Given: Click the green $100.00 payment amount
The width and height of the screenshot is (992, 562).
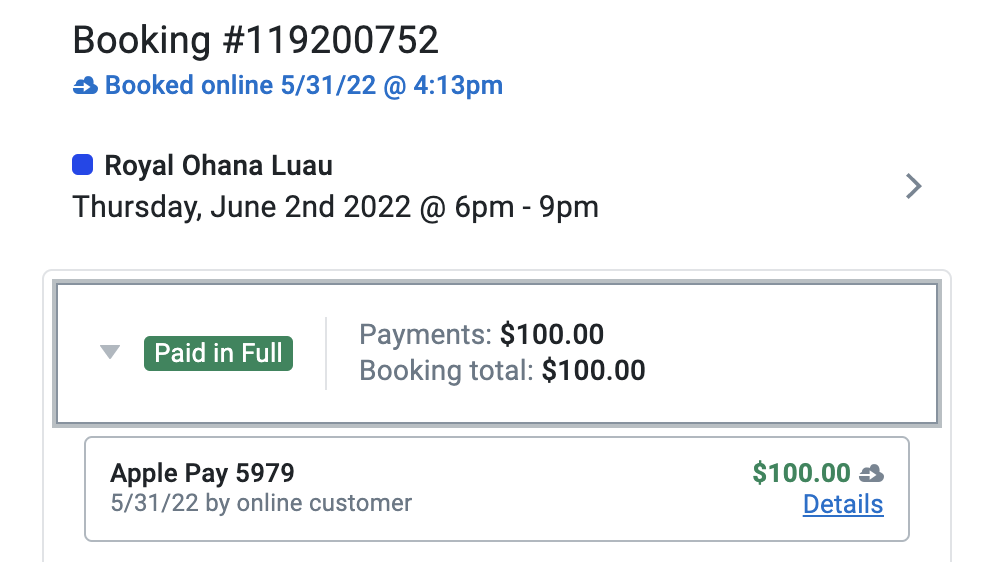Looking at the screenshot, I should tap(801, 473).
